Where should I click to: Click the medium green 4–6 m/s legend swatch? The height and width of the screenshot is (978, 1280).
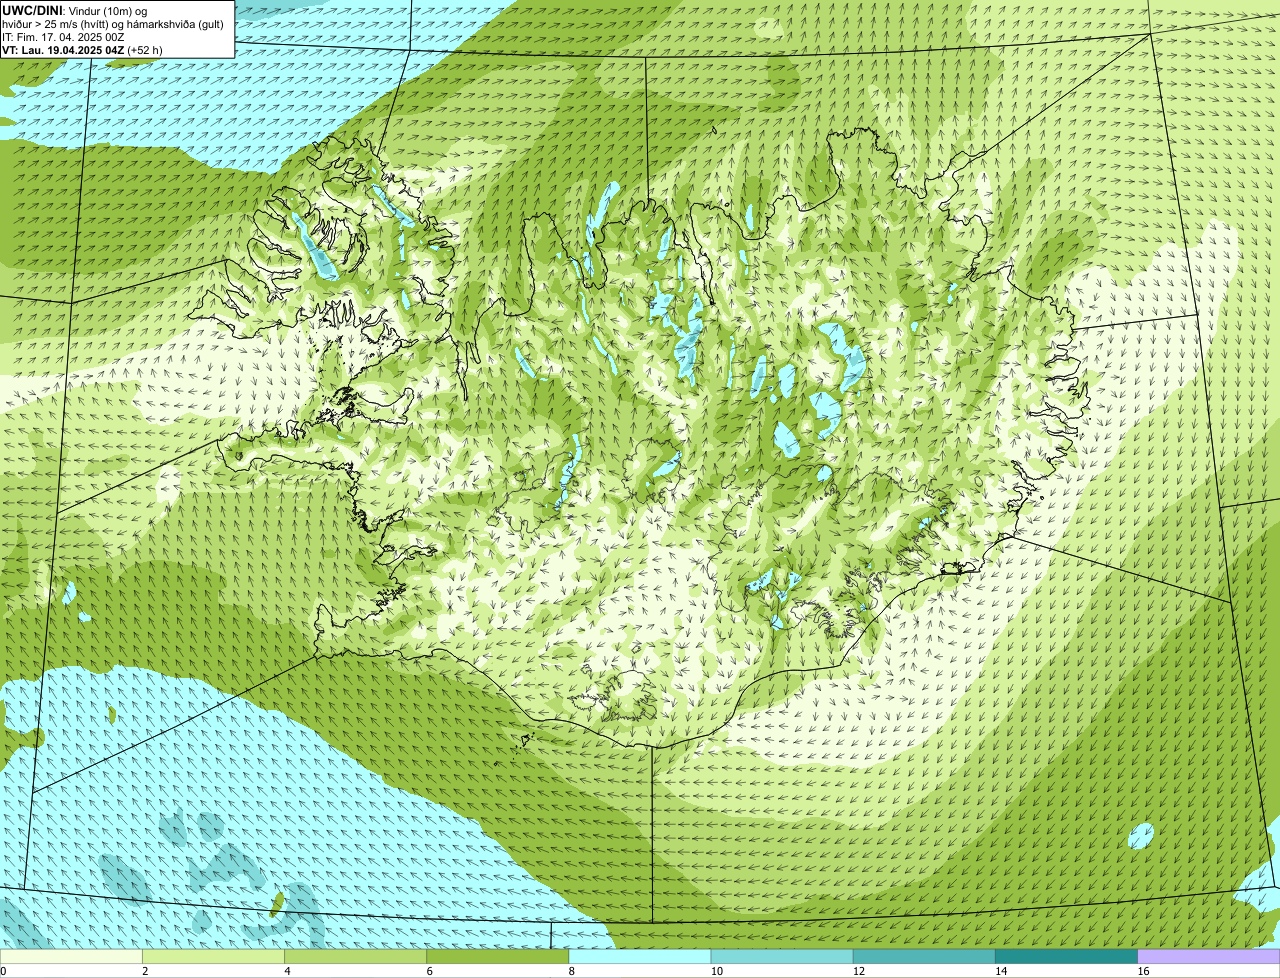tap(356, 956)
